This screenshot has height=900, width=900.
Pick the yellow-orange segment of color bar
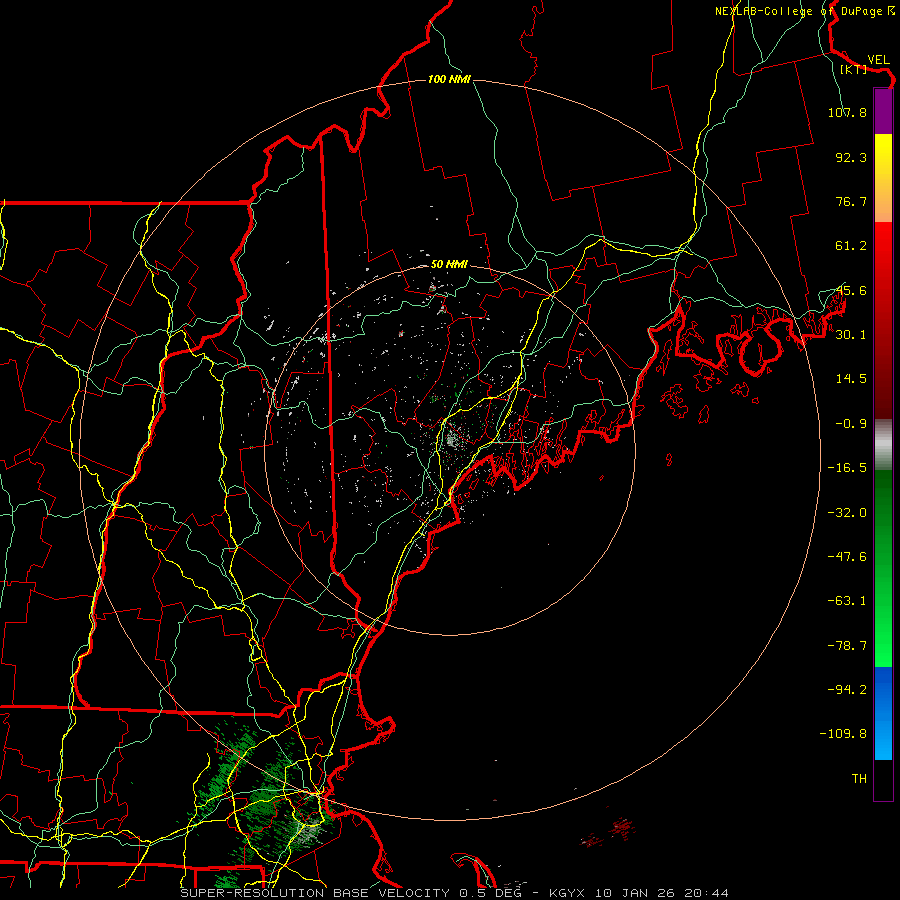(883, 178)
